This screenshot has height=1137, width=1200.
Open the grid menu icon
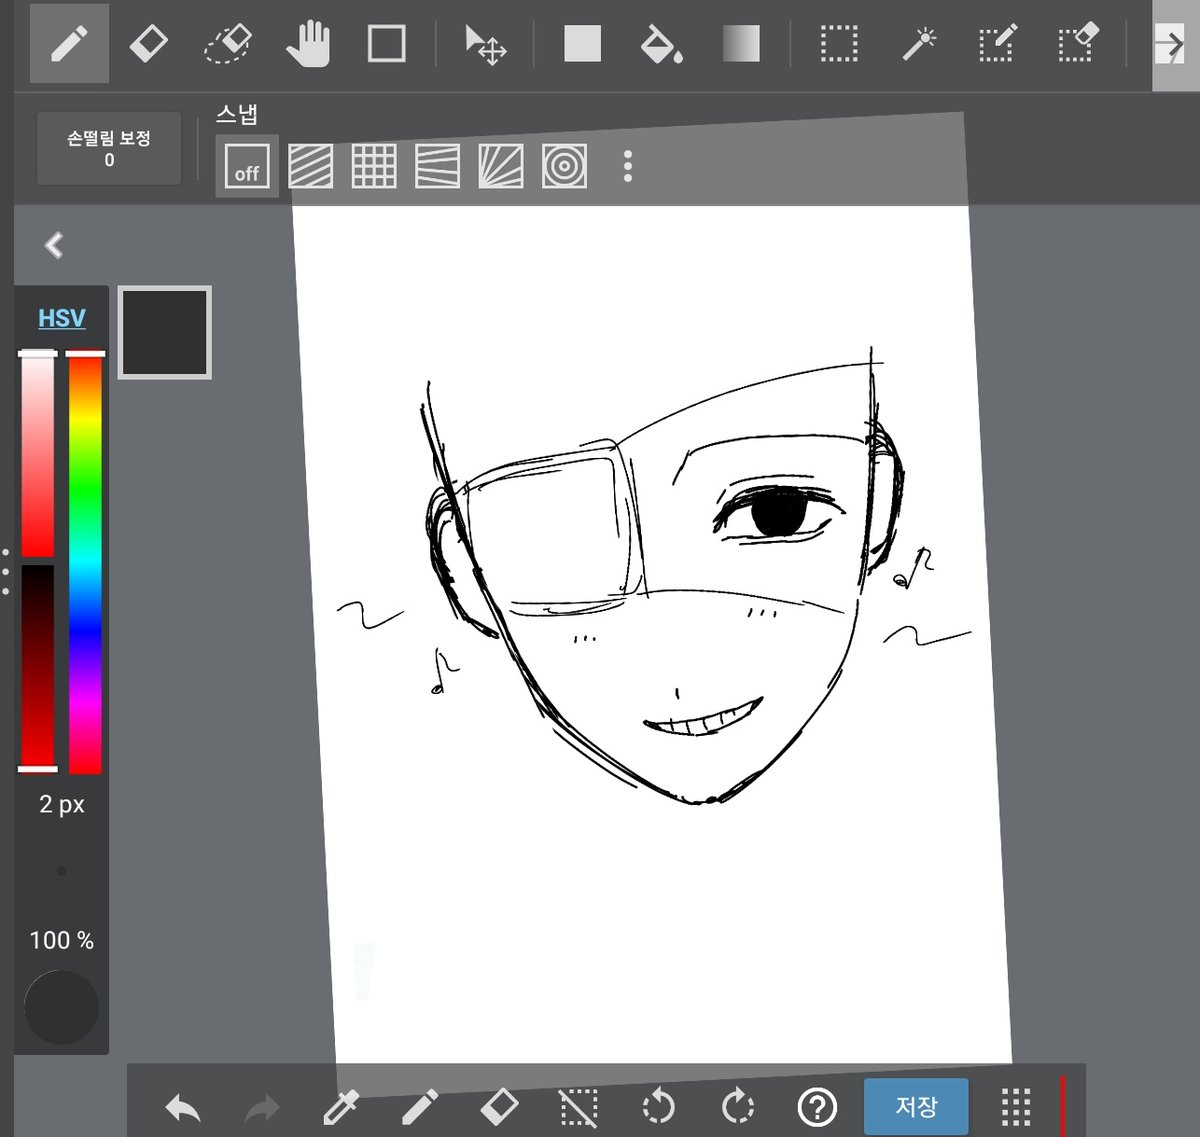click(x=1016, y=1107)
